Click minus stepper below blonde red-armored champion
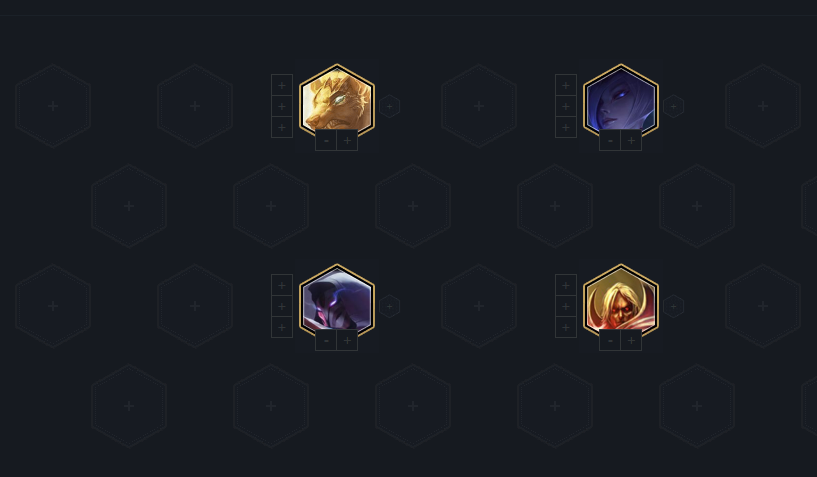This screenshot has height=477, width=817. click(x=610, y=340)
